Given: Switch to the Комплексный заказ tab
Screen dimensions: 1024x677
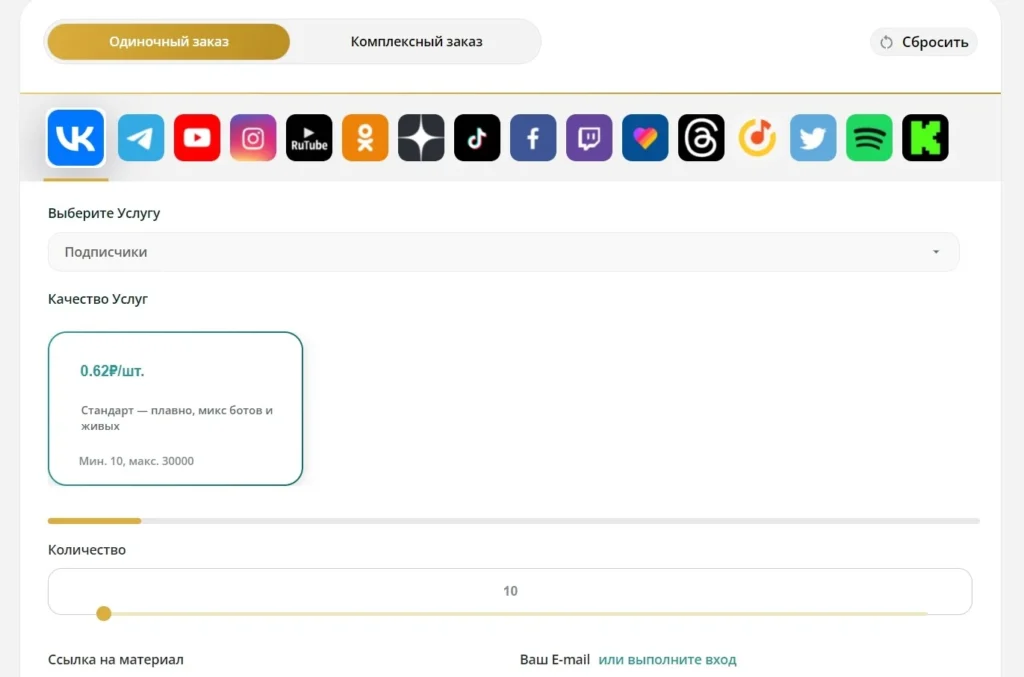Looking at the screenshot, I should [417, 42].
